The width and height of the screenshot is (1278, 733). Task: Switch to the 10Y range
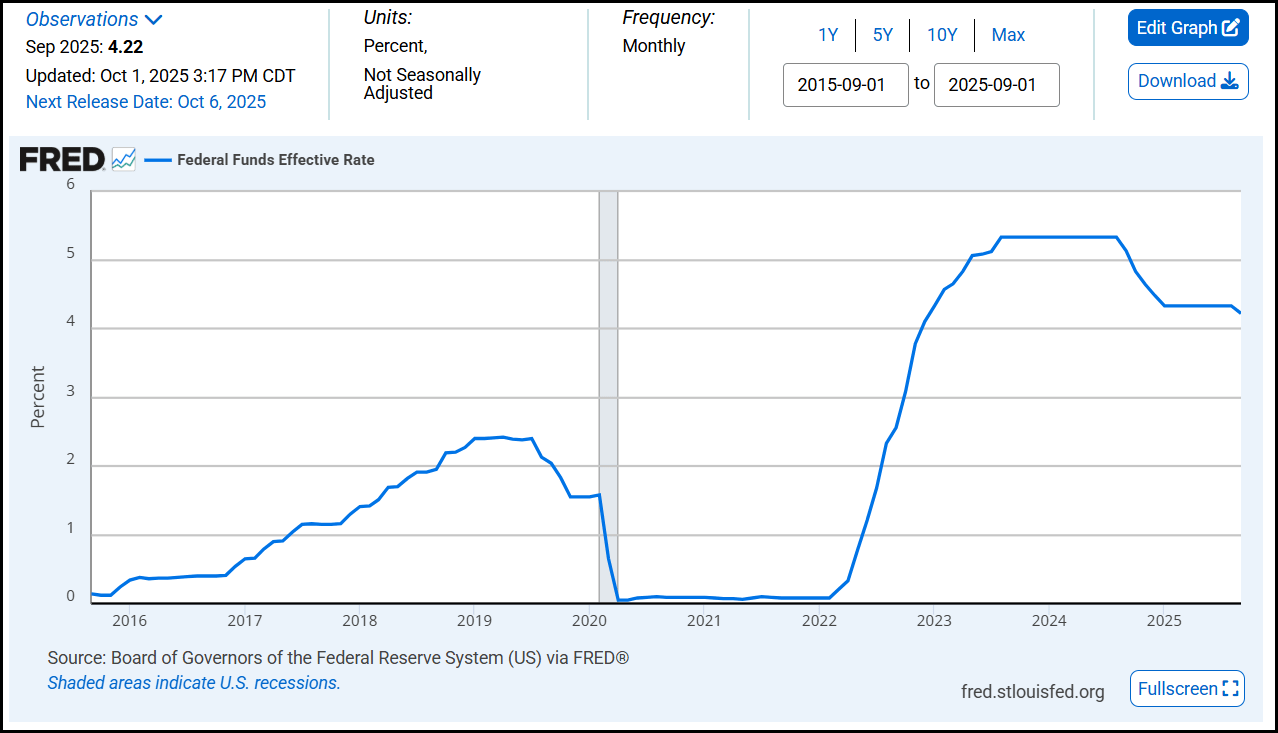click(942, 34)
